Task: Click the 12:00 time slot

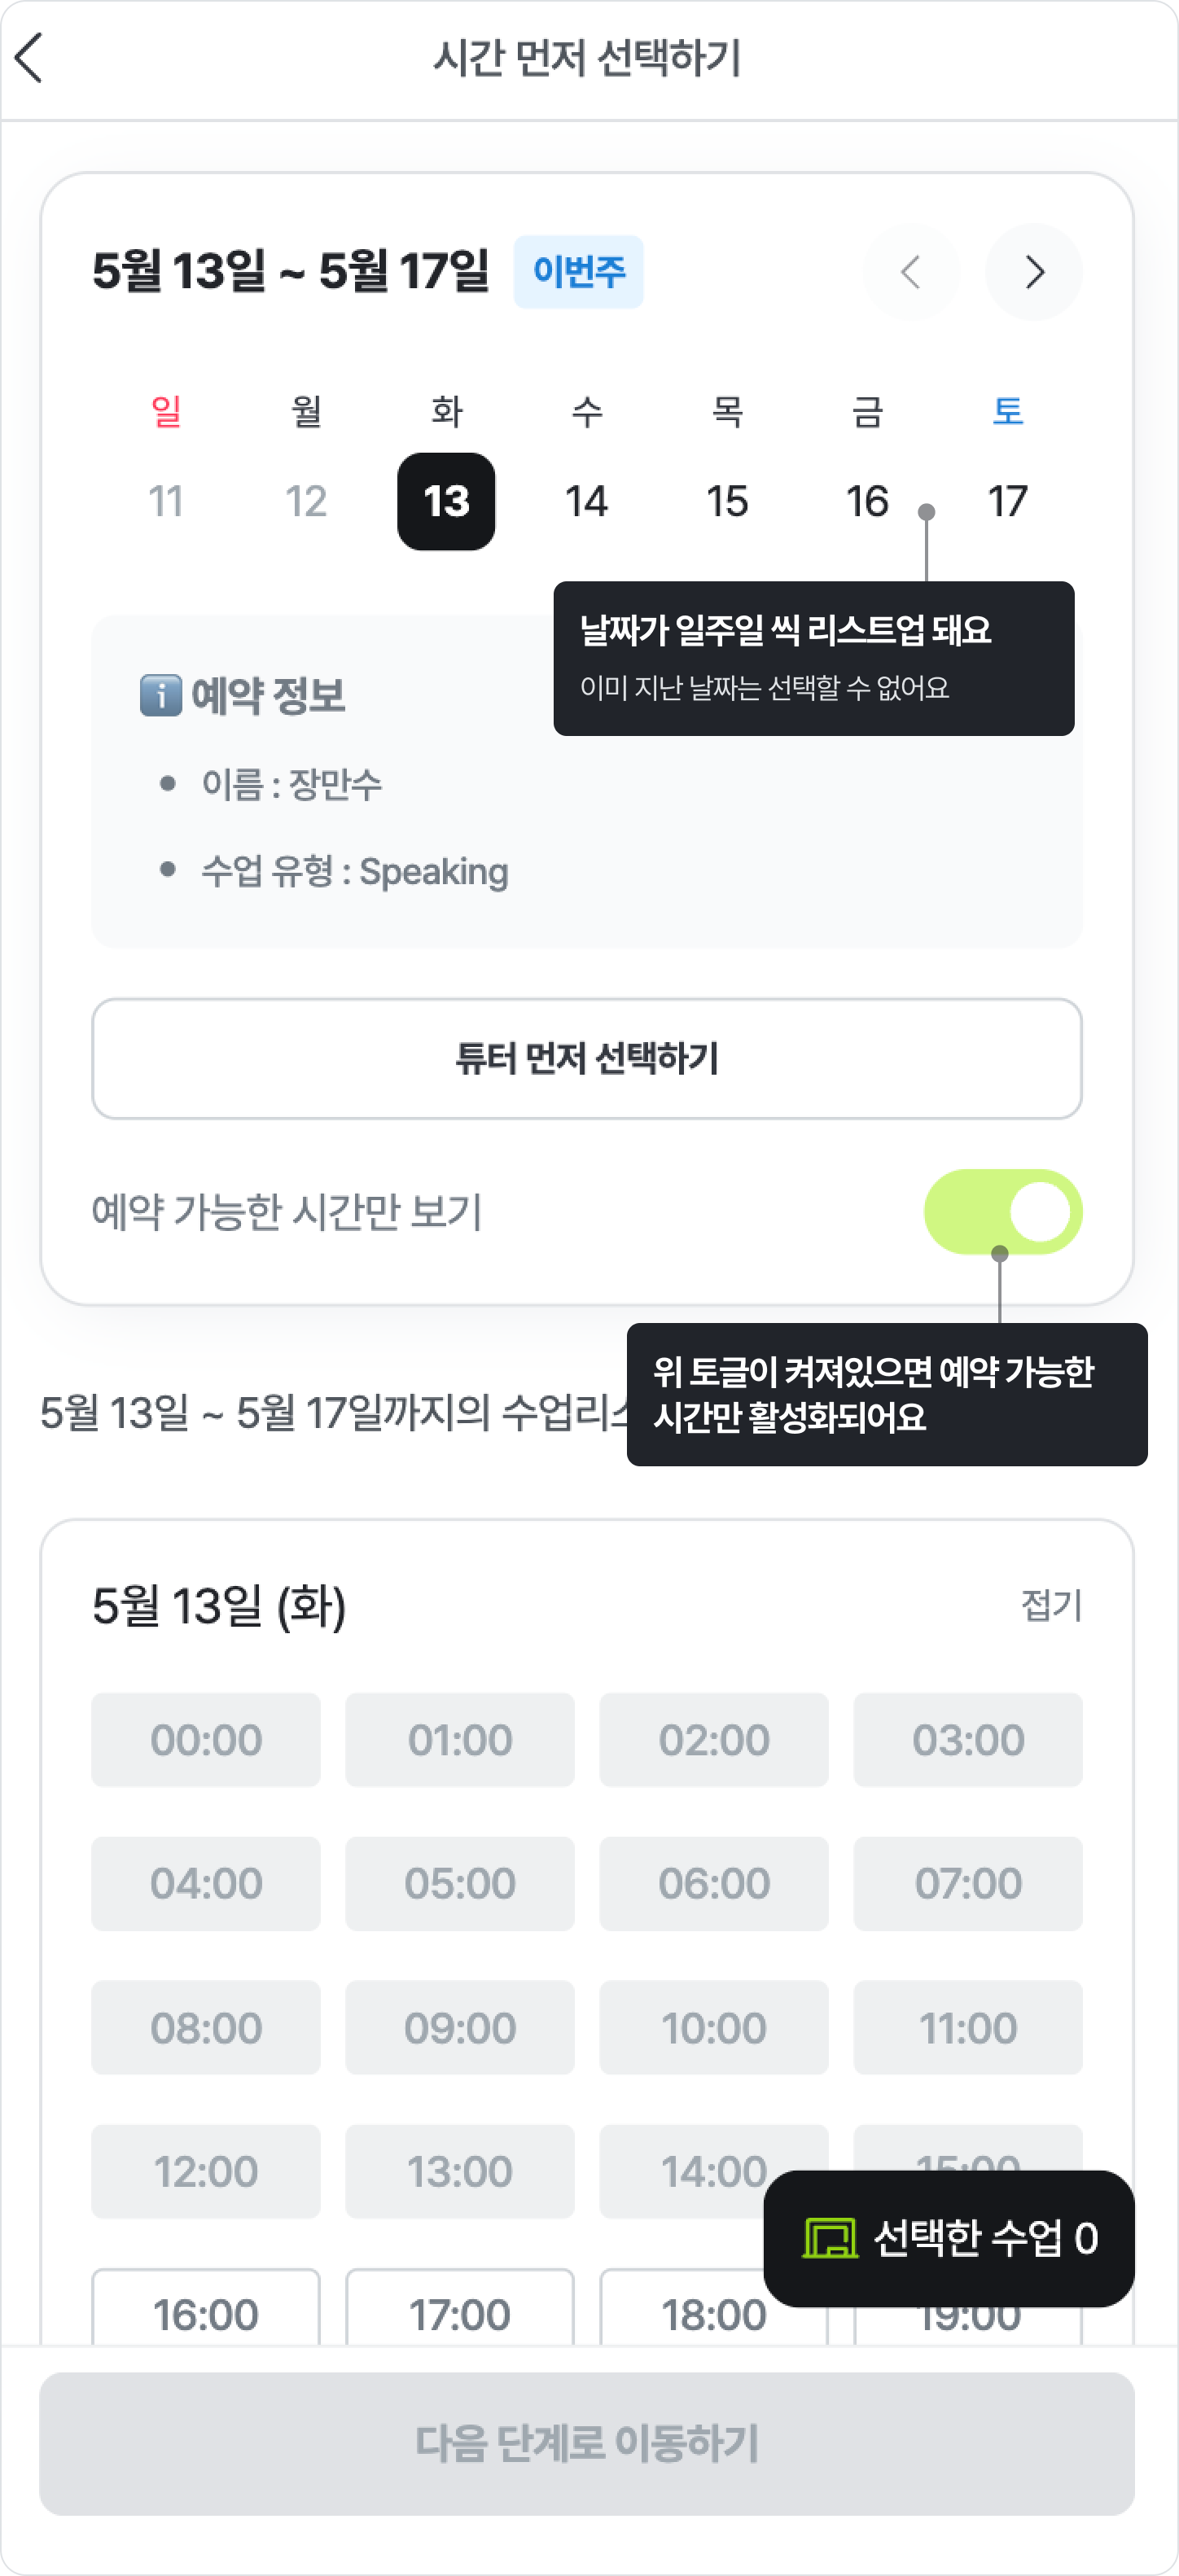Action: [x=206, y=2171]
